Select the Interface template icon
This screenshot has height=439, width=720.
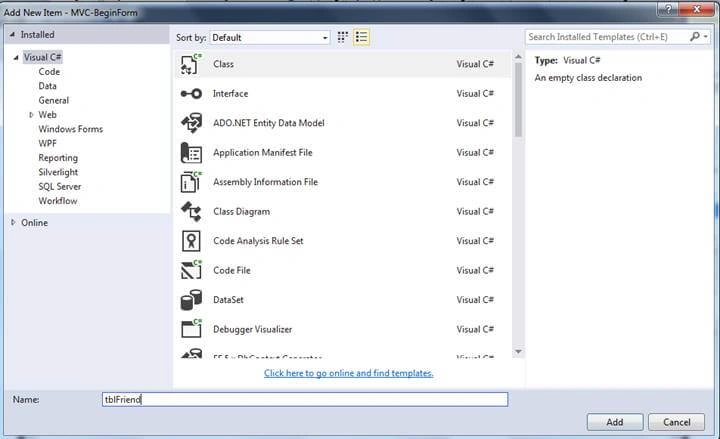click(191, 94)
